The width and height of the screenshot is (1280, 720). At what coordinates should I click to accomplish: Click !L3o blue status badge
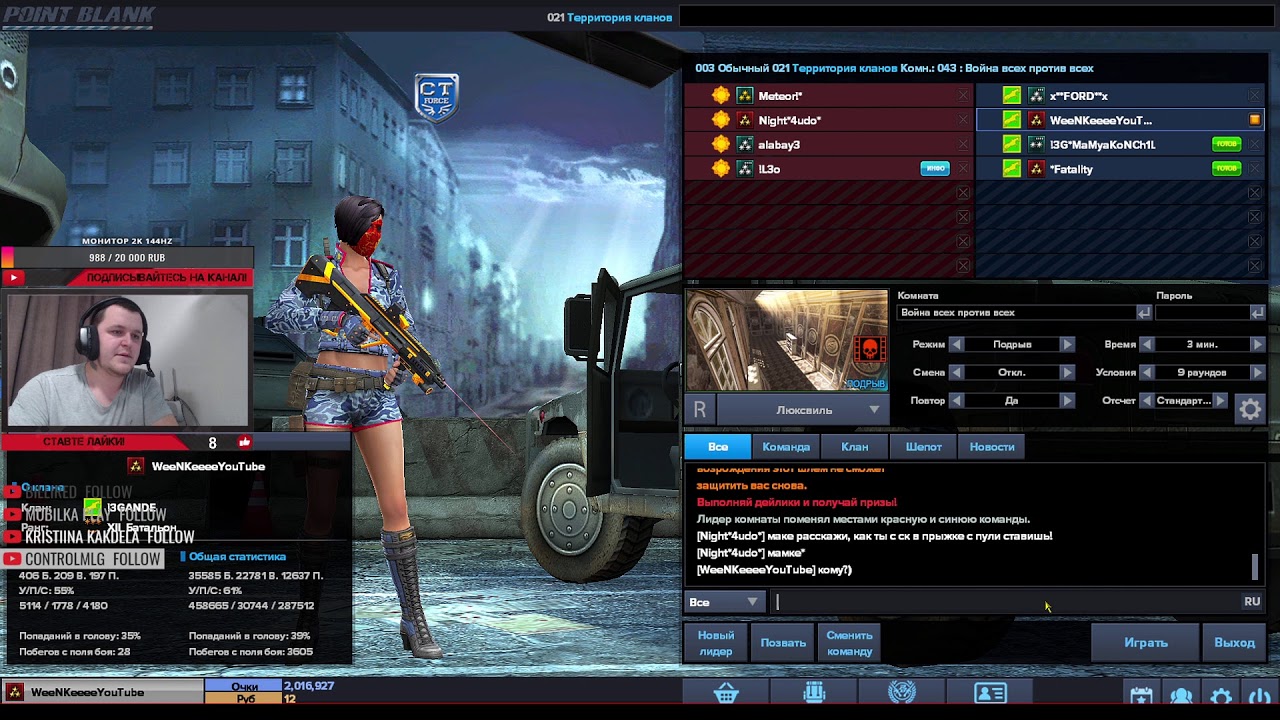tap(935, 169)
